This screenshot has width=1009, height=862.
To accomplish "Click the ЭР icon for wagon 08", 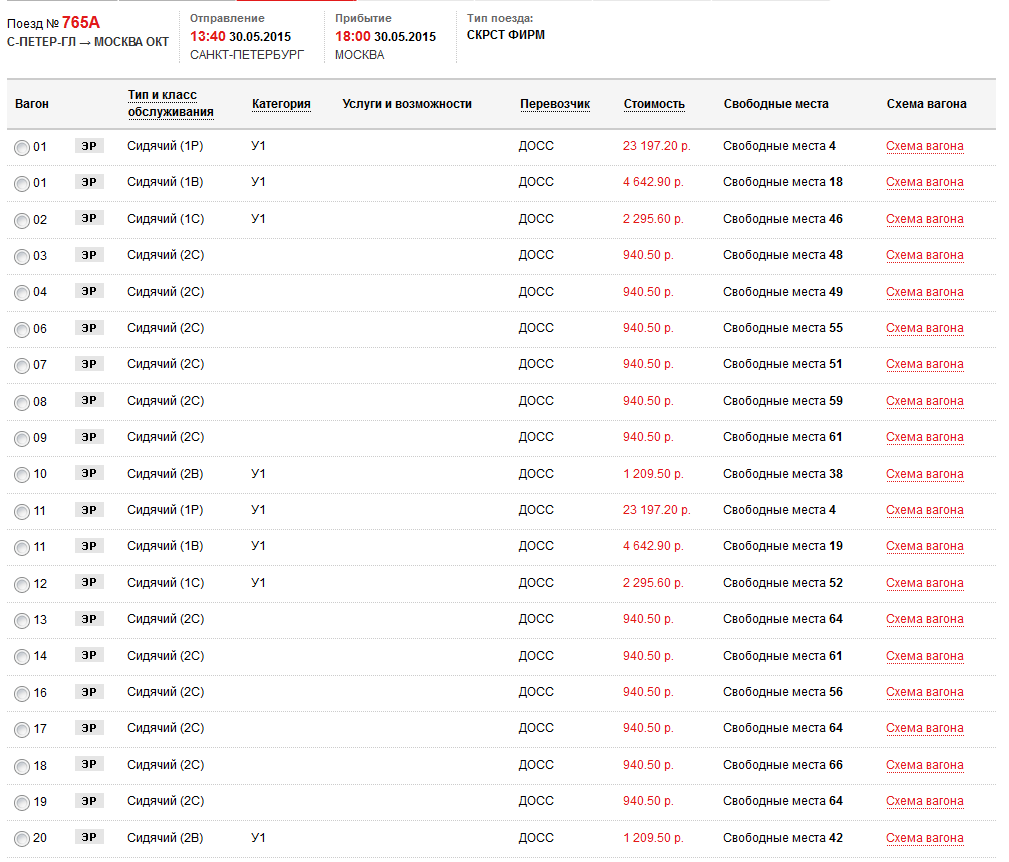I will point(89,400).
